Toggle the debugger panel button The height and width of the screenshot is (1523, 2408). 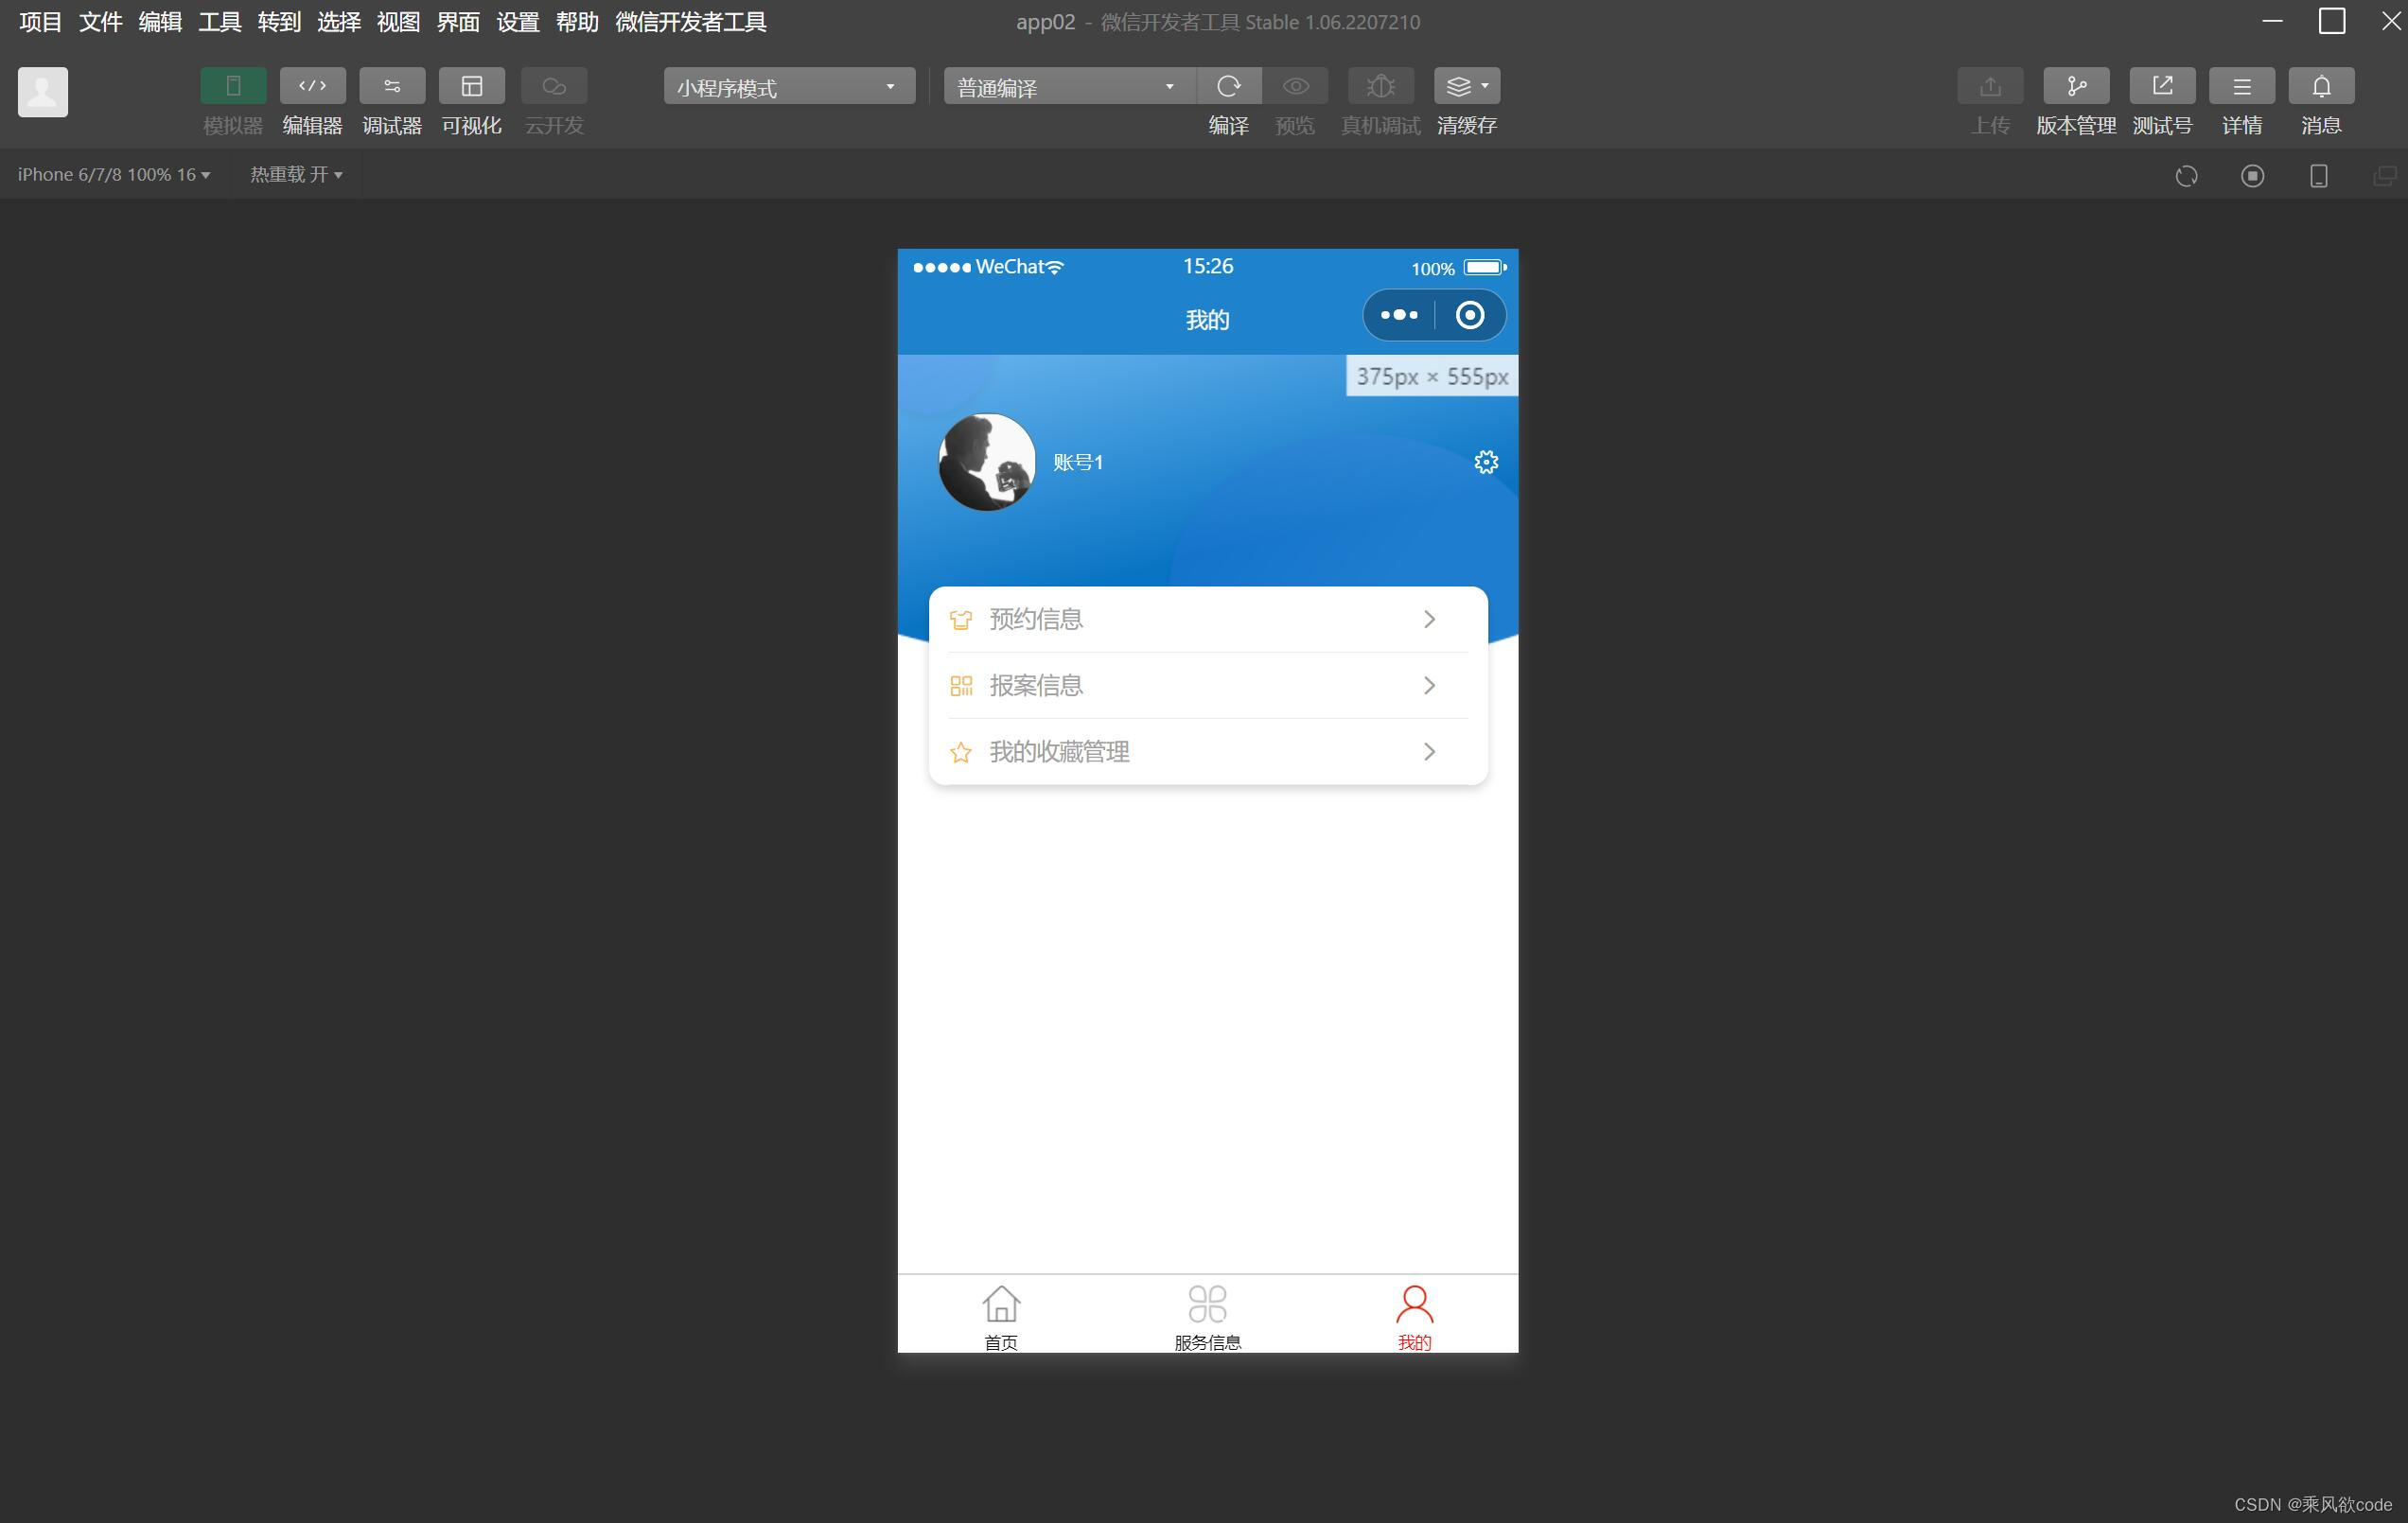coord(392,86)
